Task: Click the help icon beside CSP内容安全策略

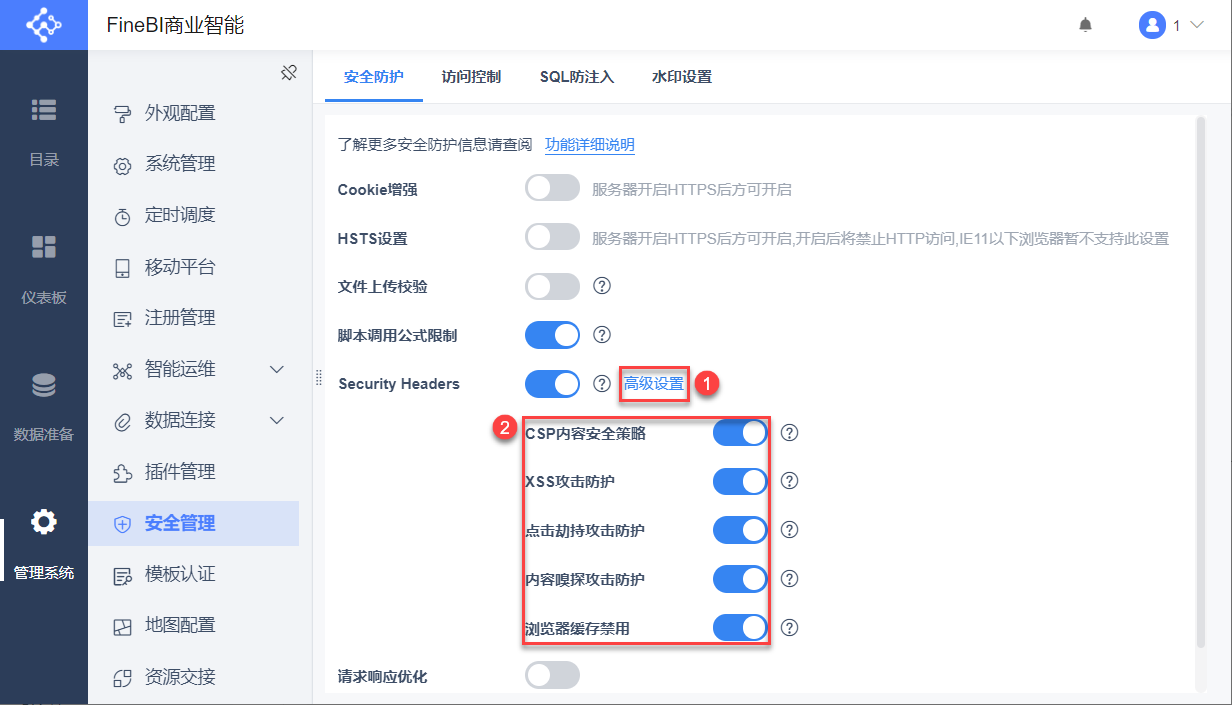Action: [789, 433]
